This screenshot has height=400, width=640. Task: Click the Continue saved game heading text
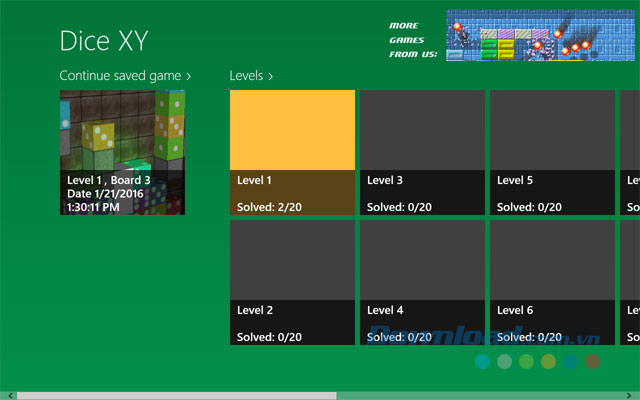(x=120, y=76)
